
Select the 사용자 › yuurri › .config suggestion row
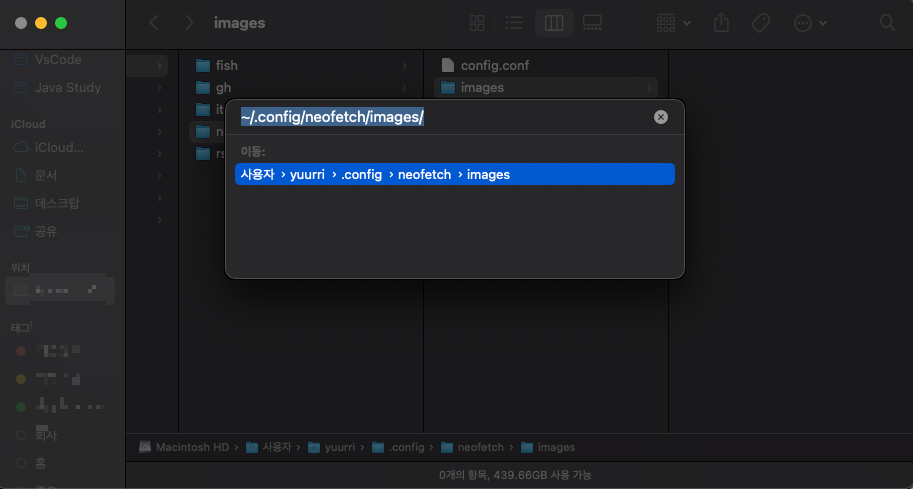(455, 174)
